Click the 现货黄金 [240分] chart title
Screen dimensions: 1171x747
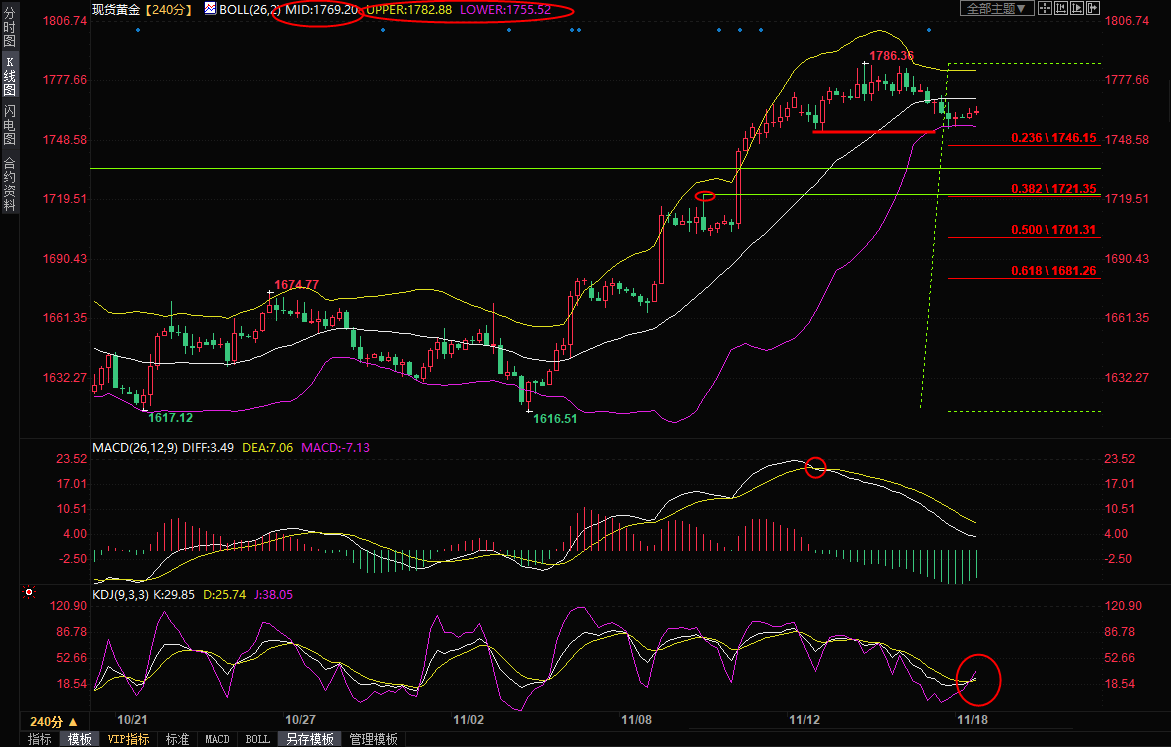[x=141, y=9]
